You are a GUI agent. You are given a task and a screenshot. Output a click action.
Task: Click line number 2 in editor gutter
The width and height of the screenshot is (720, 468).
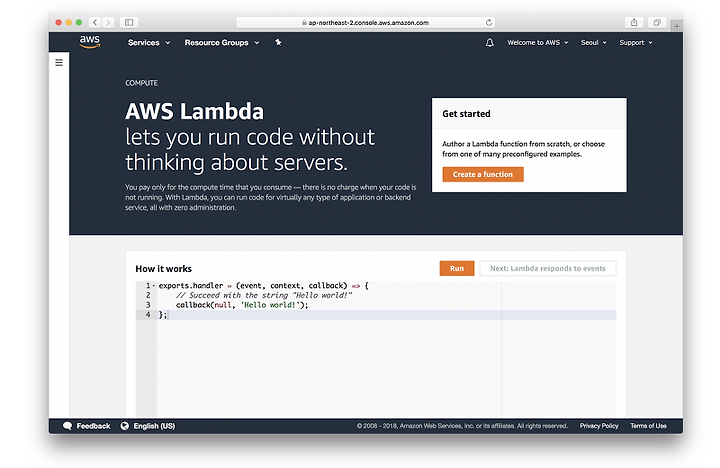click(x=148, y=295)
